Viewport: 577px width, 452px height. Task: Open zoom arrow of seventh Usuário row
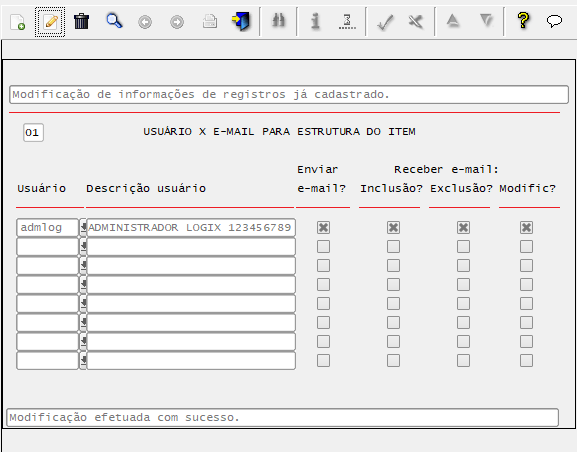[x=83, y=342]
